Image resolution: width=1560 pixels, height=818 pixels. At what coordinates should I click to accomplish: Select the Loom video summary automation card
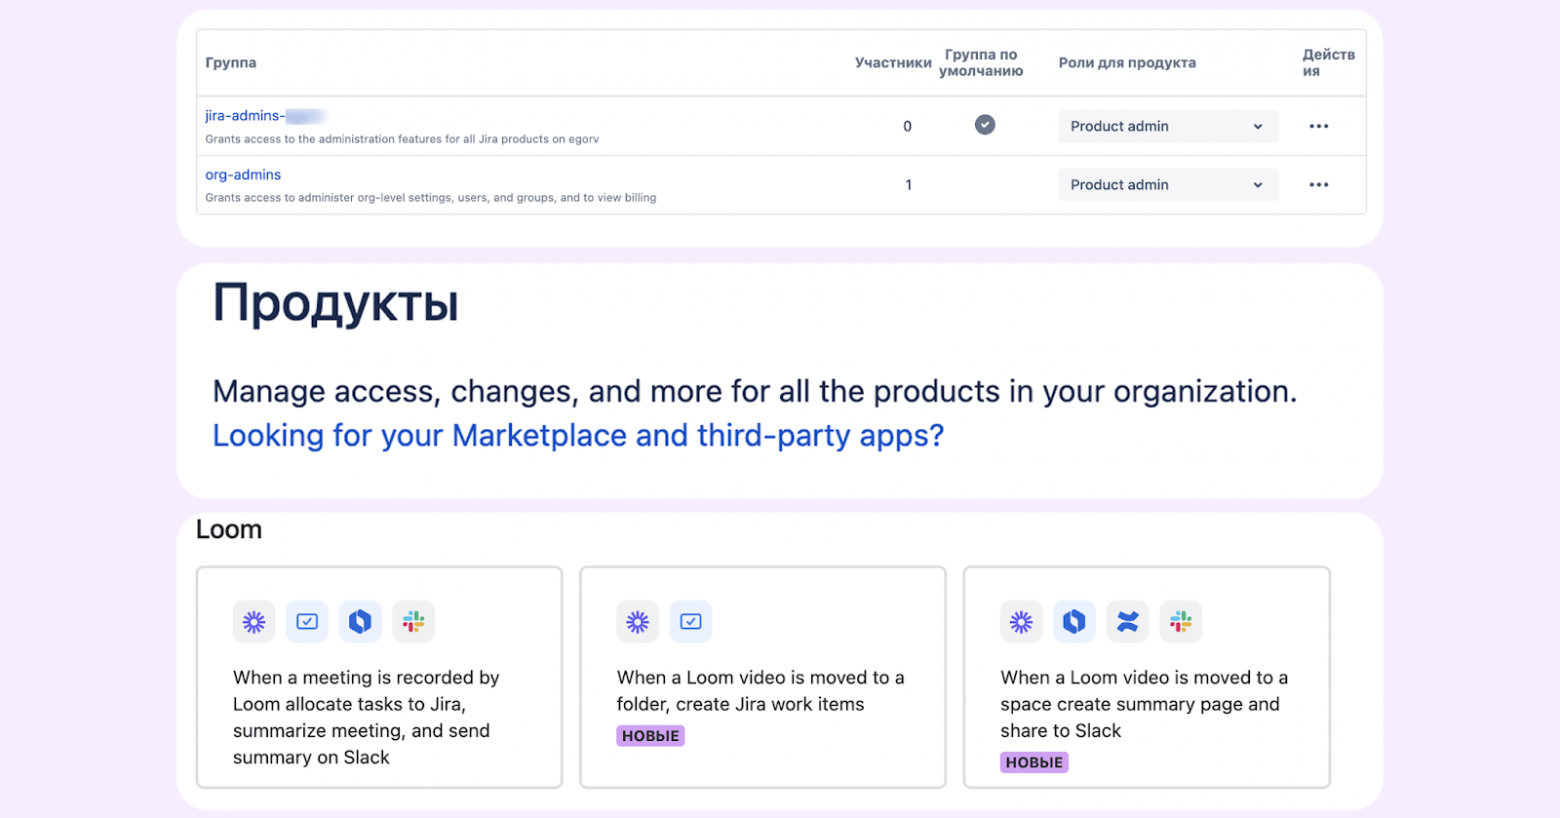click(1146, 677)
